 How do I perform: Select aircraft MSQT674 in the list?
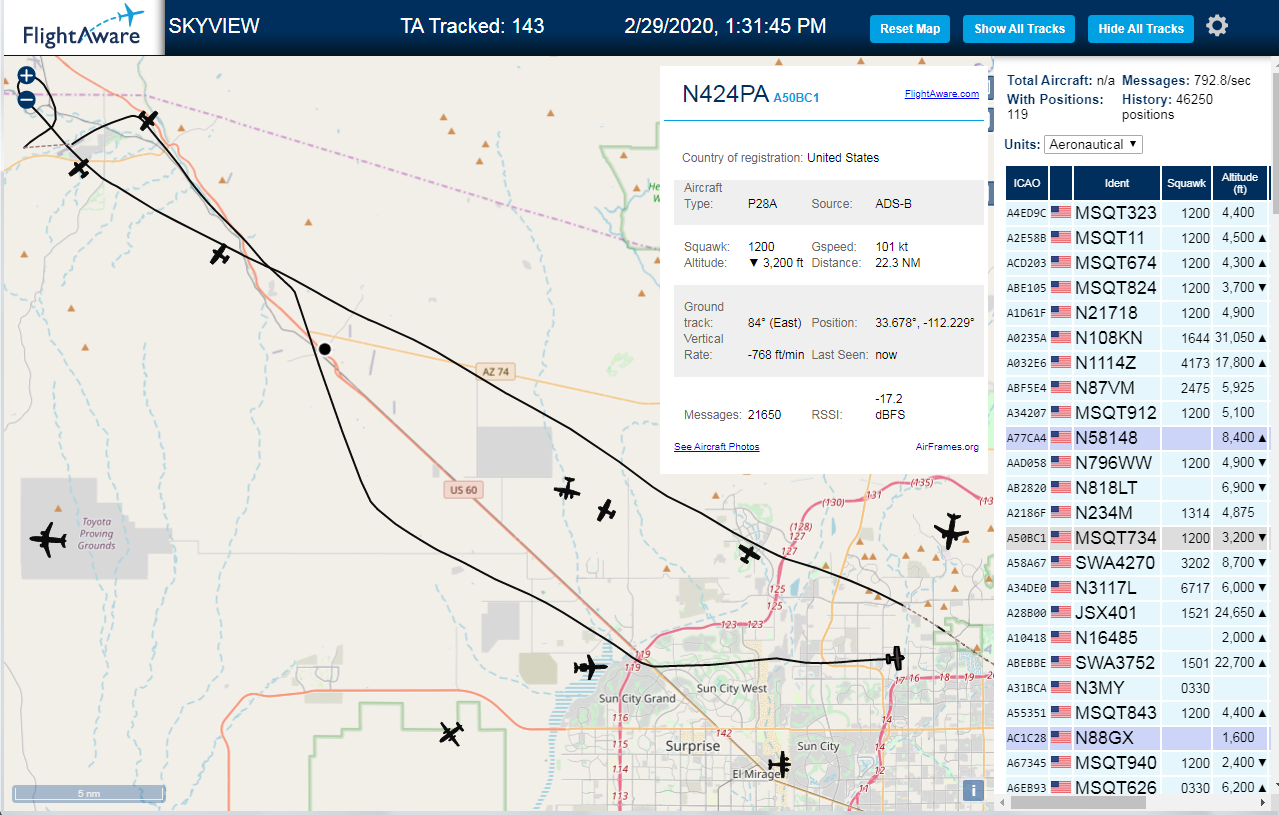[1137, 263]
